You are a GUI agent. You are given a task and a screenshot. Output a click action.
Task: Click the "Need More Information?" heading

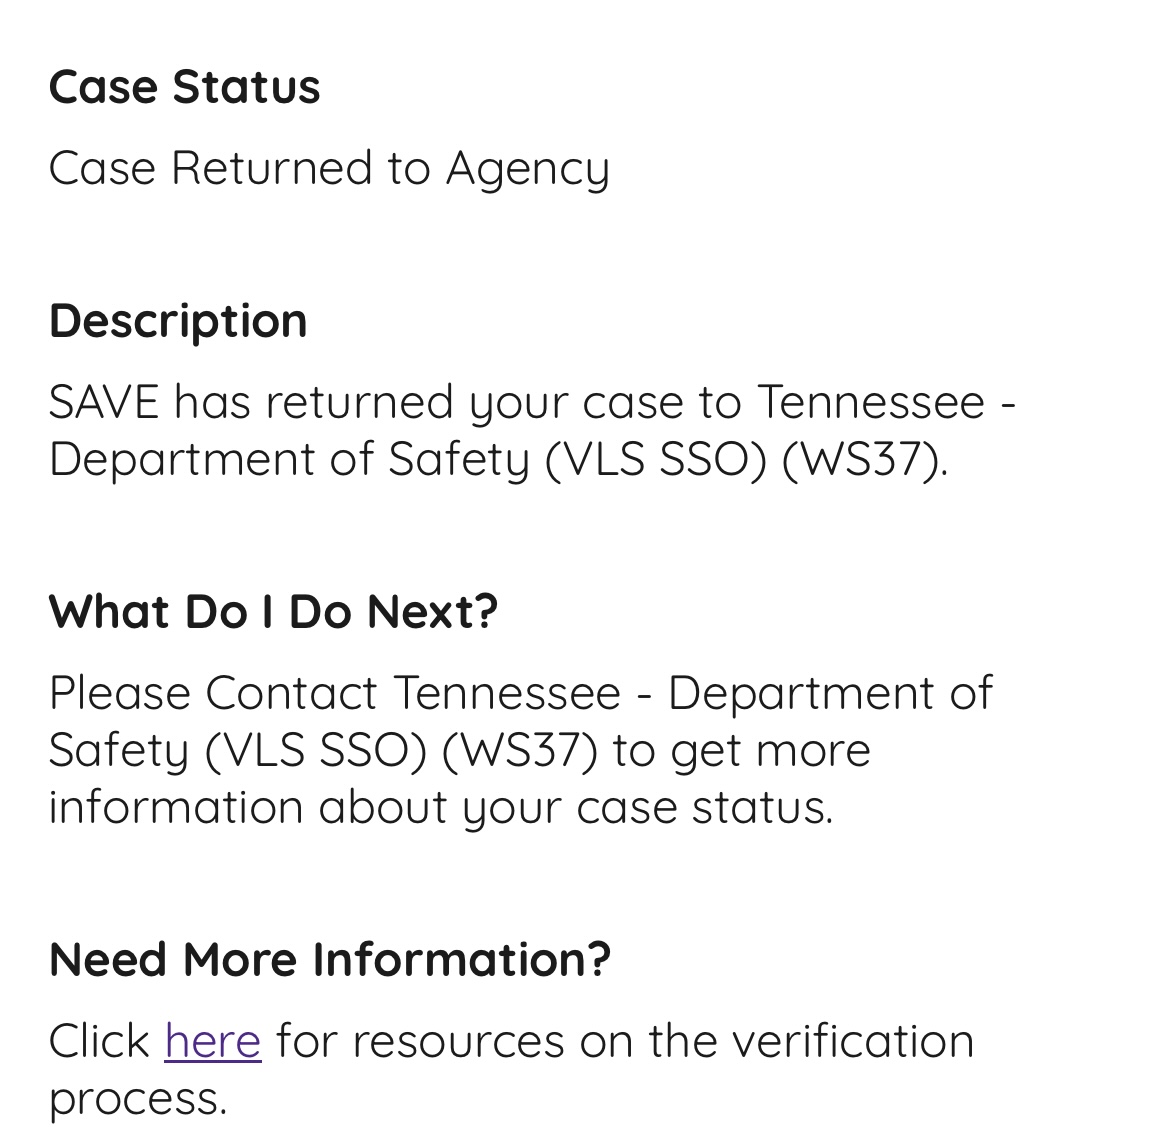[329, 959]
